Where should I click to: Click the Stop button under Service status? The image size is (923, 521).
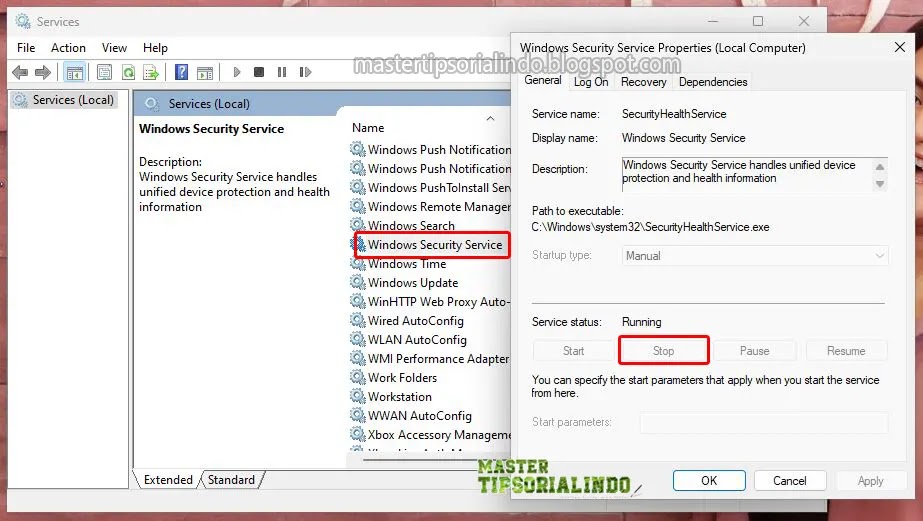coord(663,351)
